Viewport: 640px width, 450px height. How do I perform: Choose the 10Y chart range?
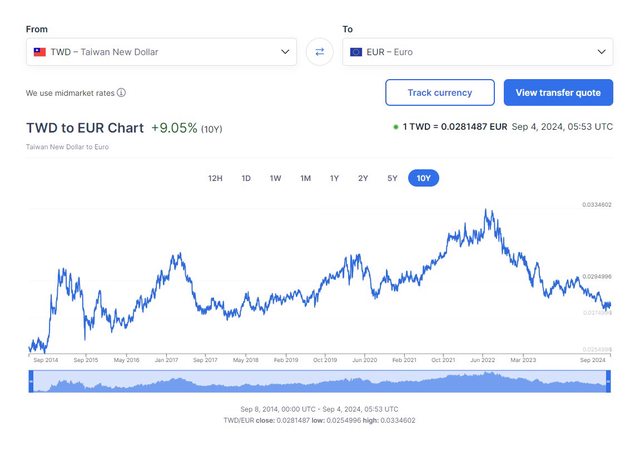(x=423, y=178)
